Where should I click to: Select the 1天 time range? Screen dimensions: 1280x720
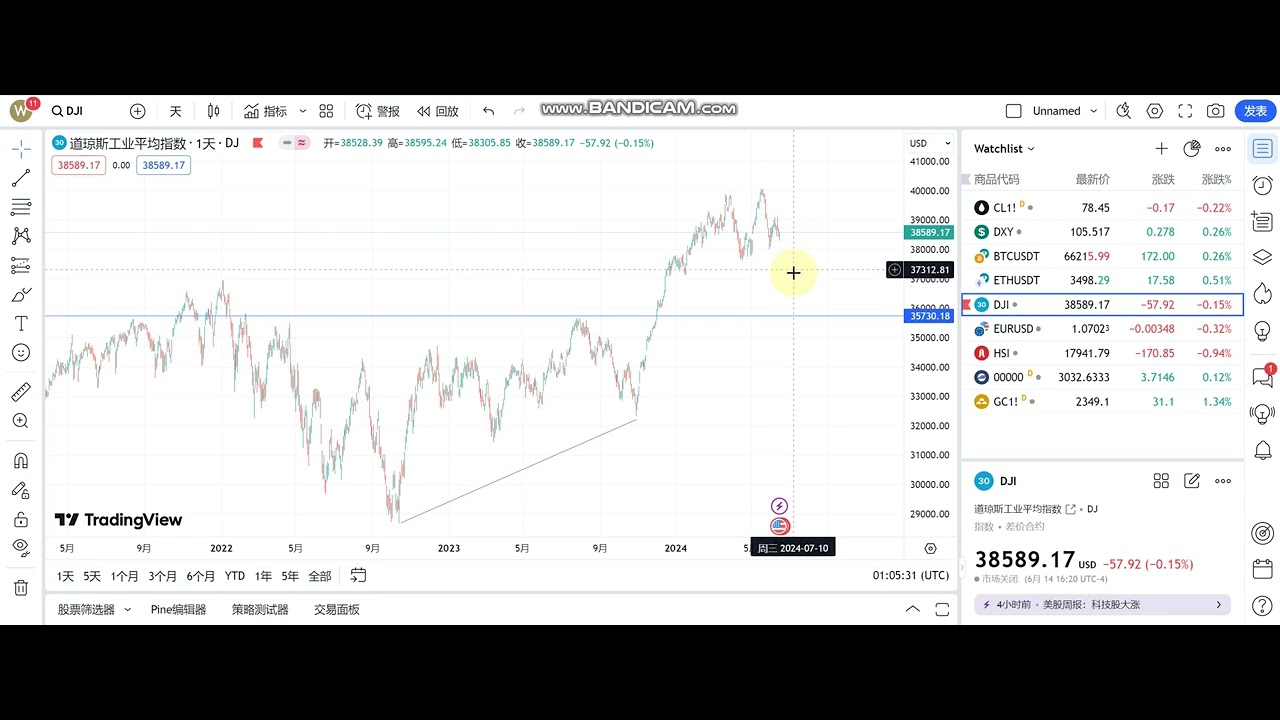[65, 576]
